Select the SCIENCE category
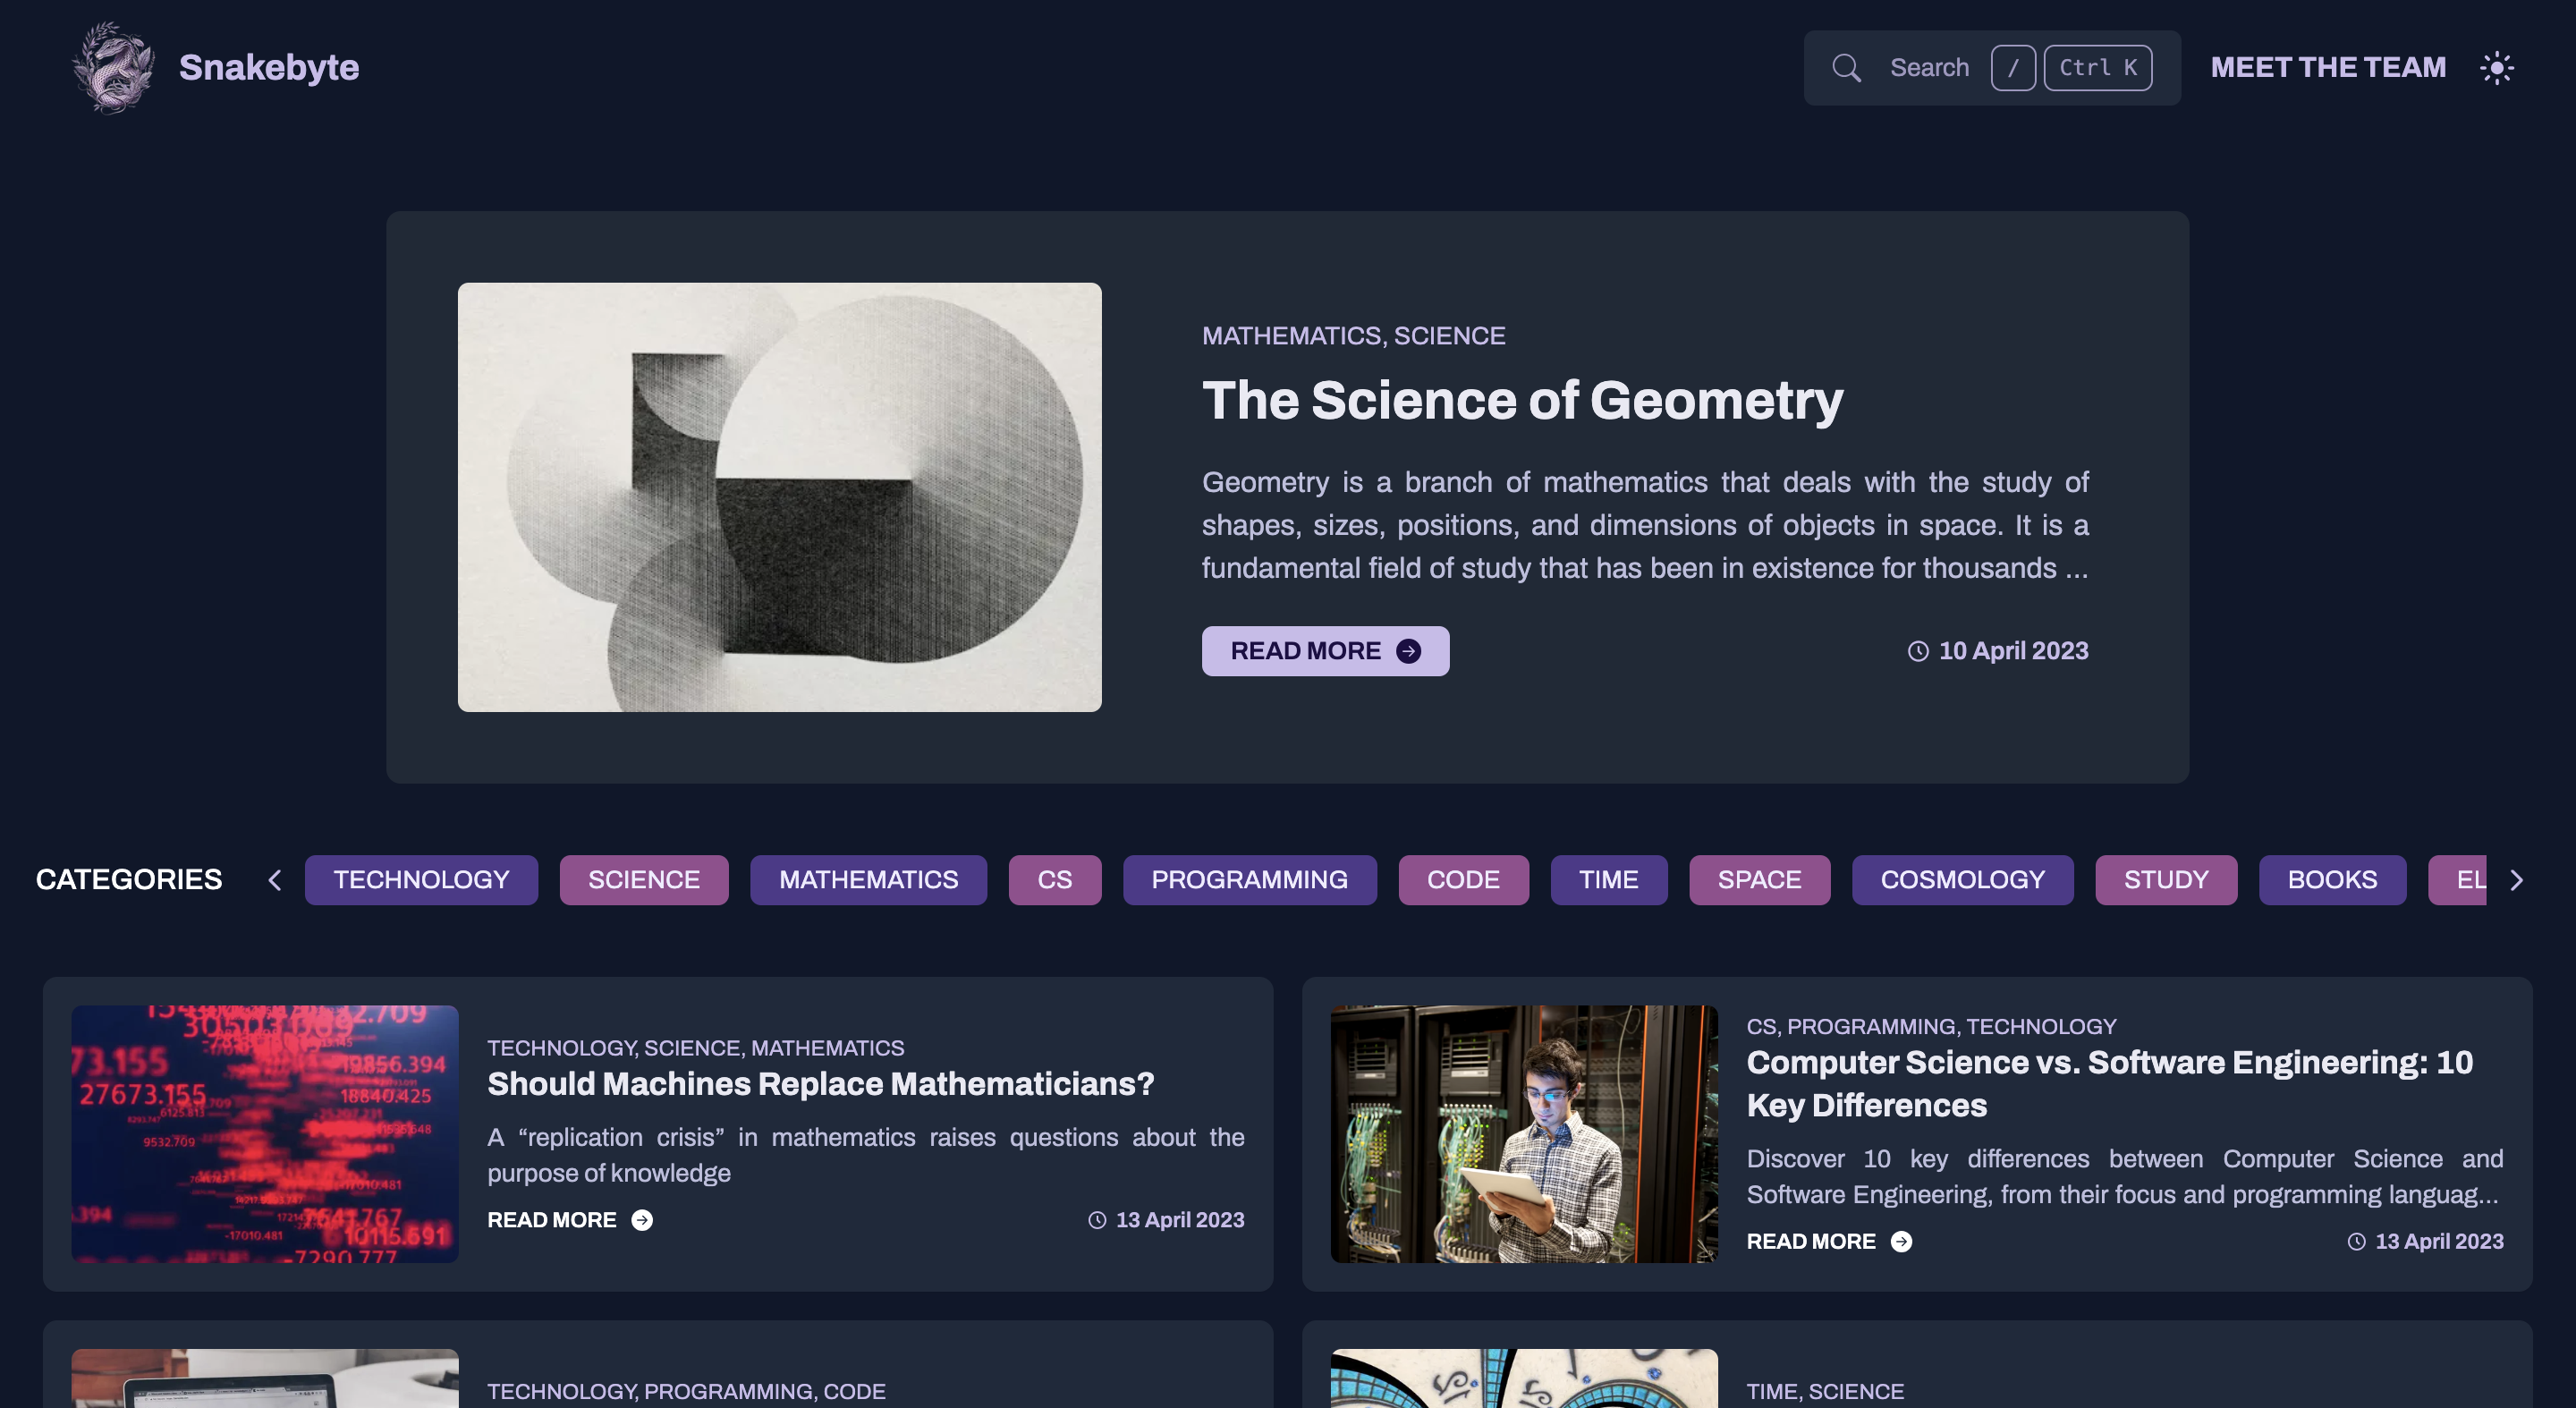2576x1408 pixels. pos(644,880)
